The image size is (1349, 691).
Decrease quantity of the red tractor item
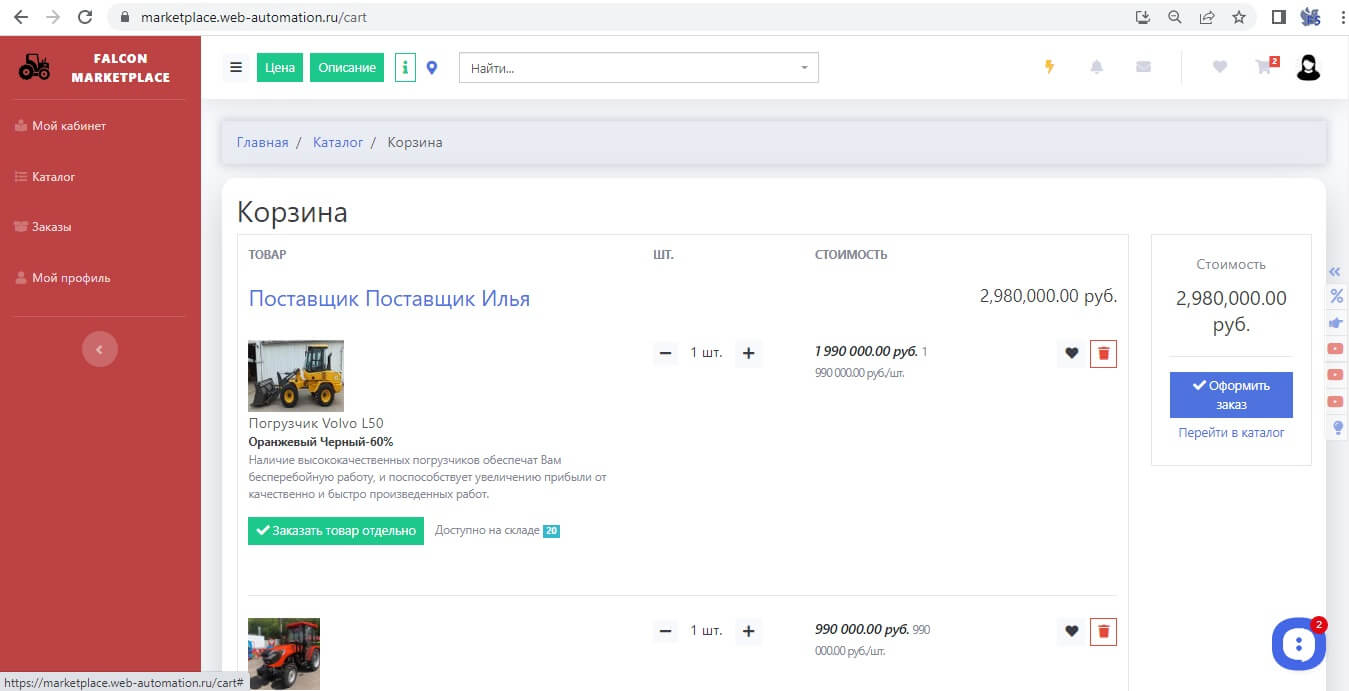[666, 631]
